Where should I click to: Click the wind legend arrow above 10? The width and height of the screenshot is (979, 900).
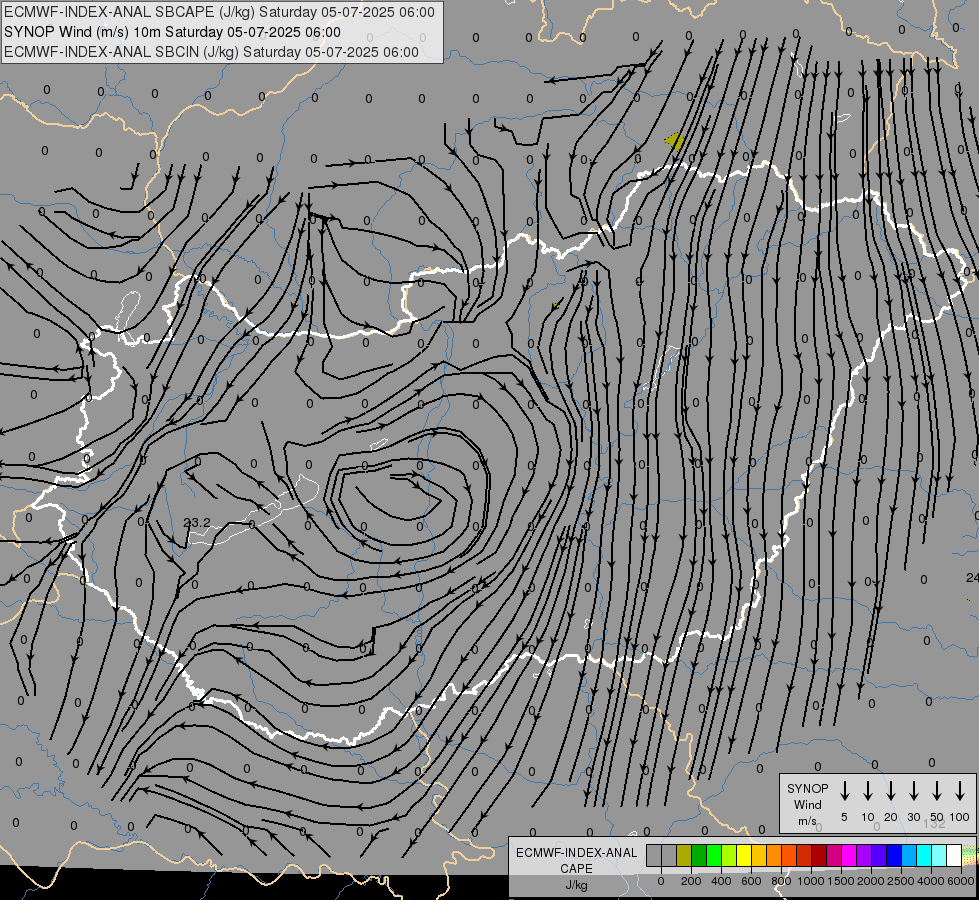click(867, 791)
